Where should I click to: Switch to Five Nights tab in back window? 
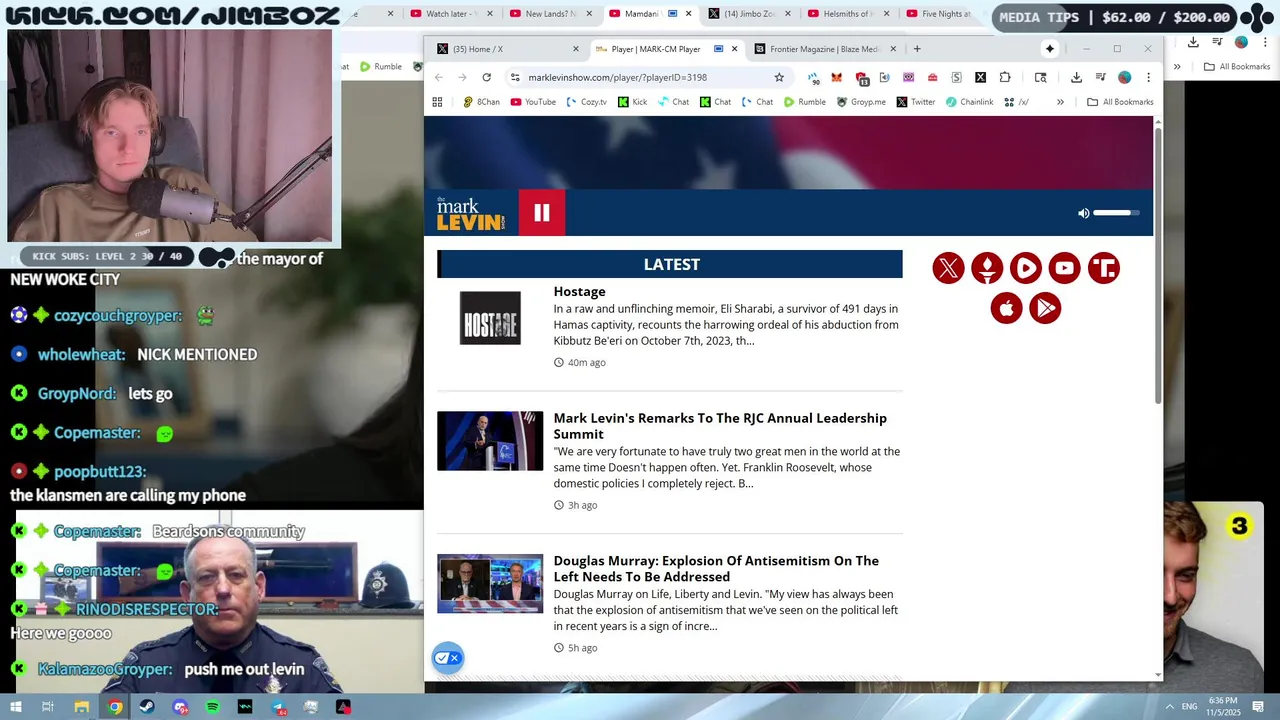click(x=940, y=14)
